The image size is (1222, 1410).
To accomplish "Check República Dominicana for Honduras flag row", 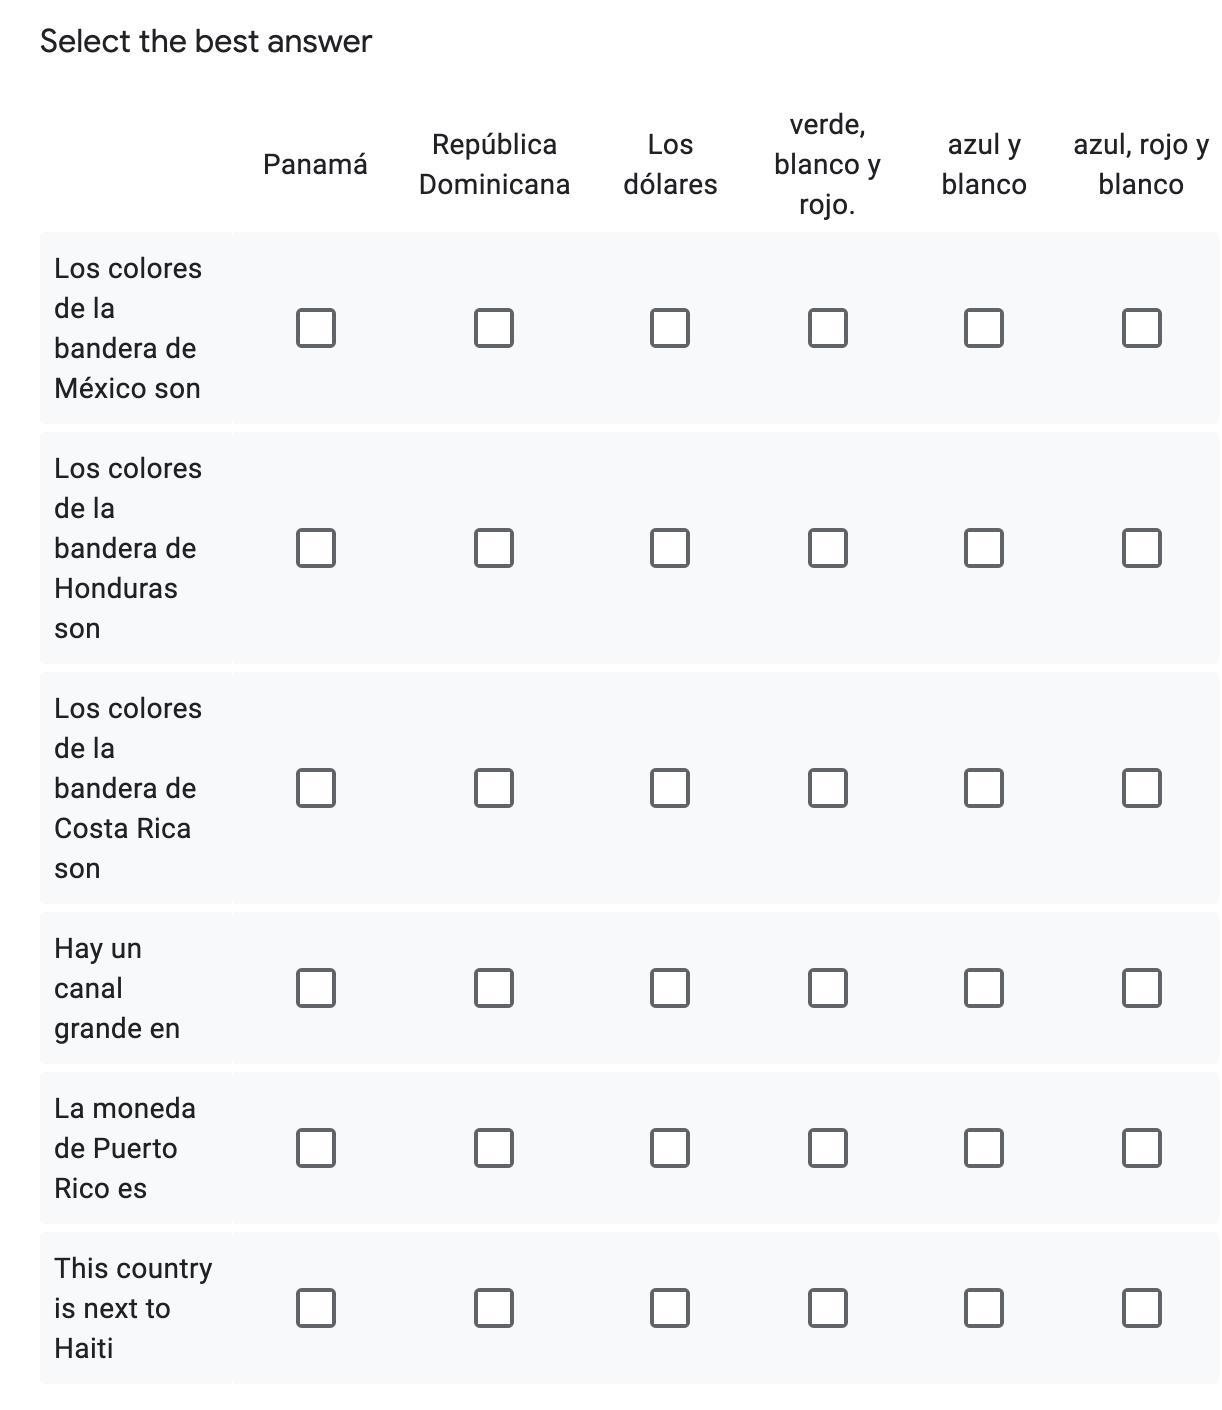I will click(x=494, y=548).
